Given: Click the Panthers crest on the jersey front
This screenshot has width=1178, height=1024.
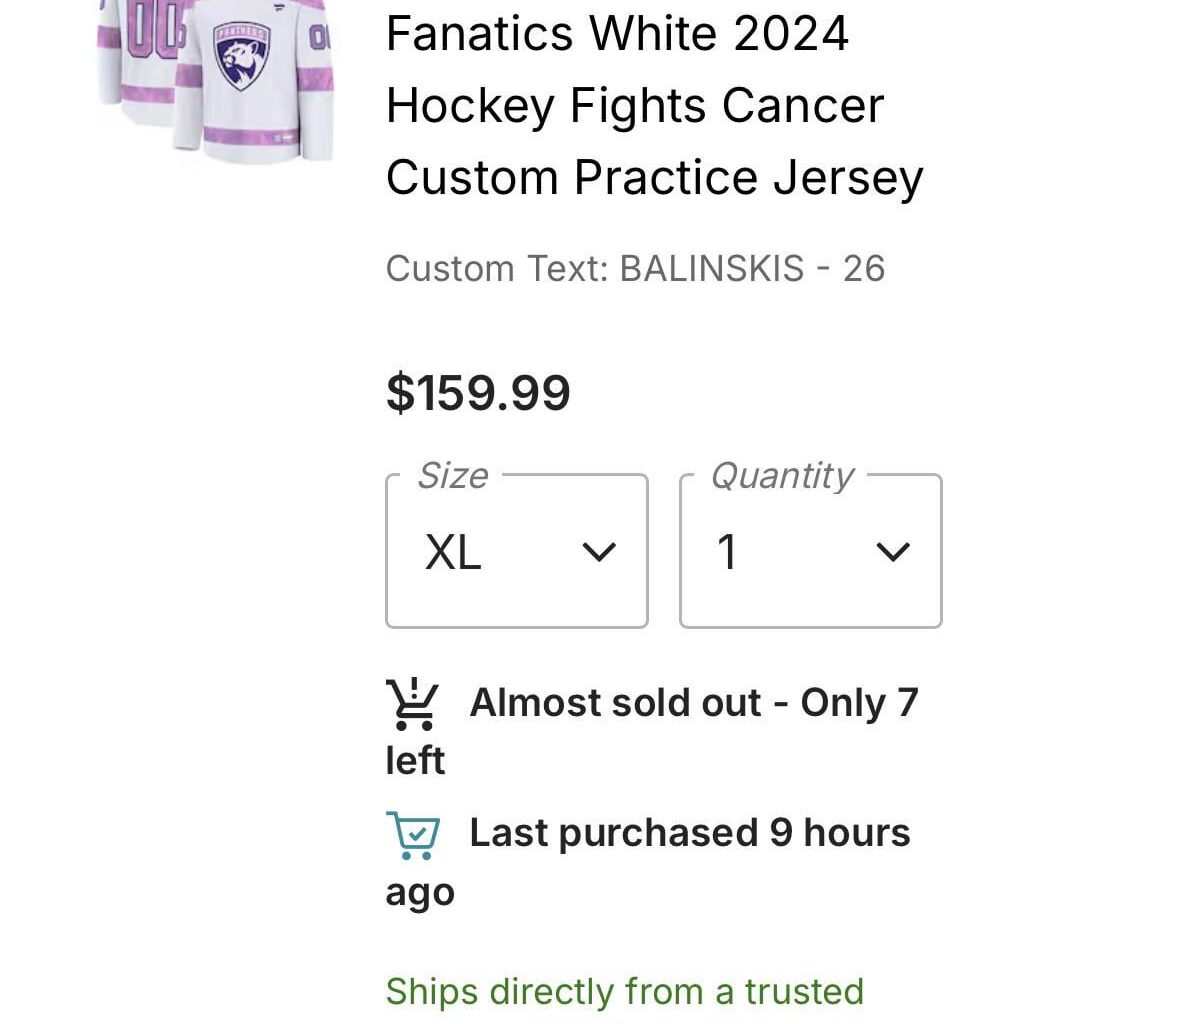Looking at the screenshot, I should point(242,57).
